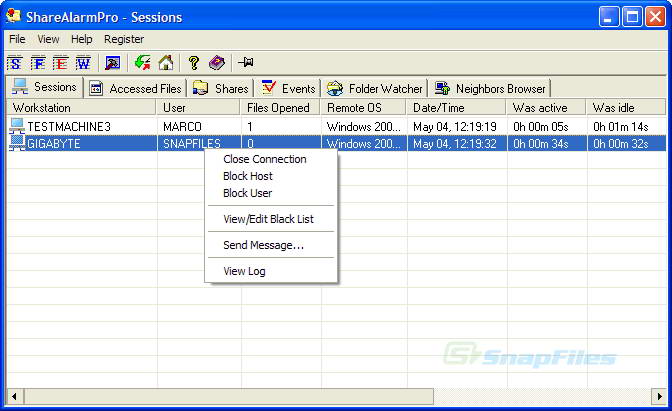The image size is (672, 411).
Task: Switch to the Events tab
Action: click(288, 88)
